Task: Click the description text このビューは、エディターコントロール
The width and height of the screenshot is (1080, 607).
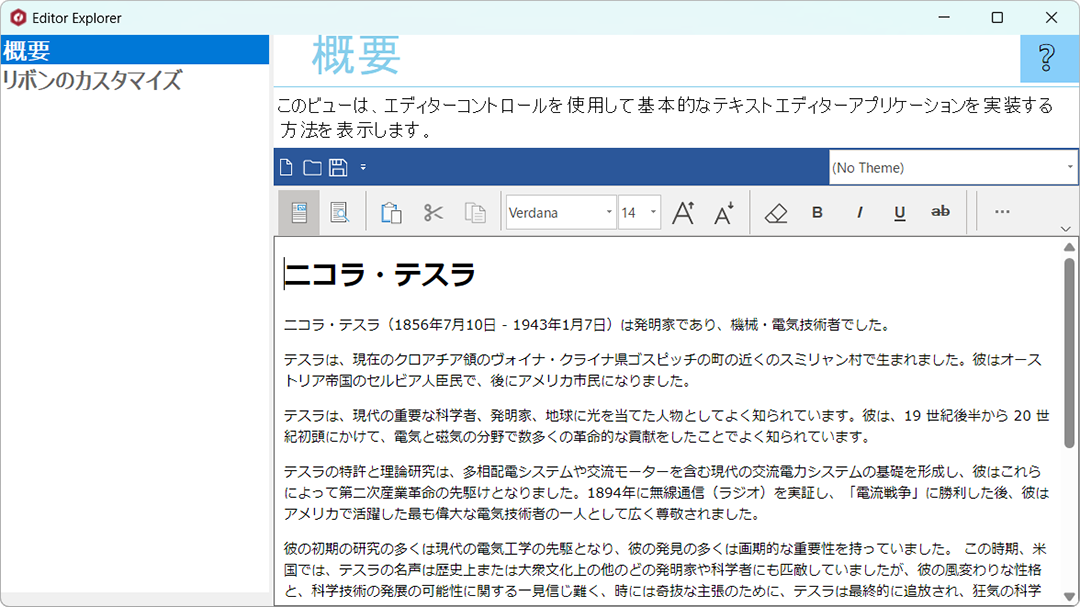Action: point(665,117)
